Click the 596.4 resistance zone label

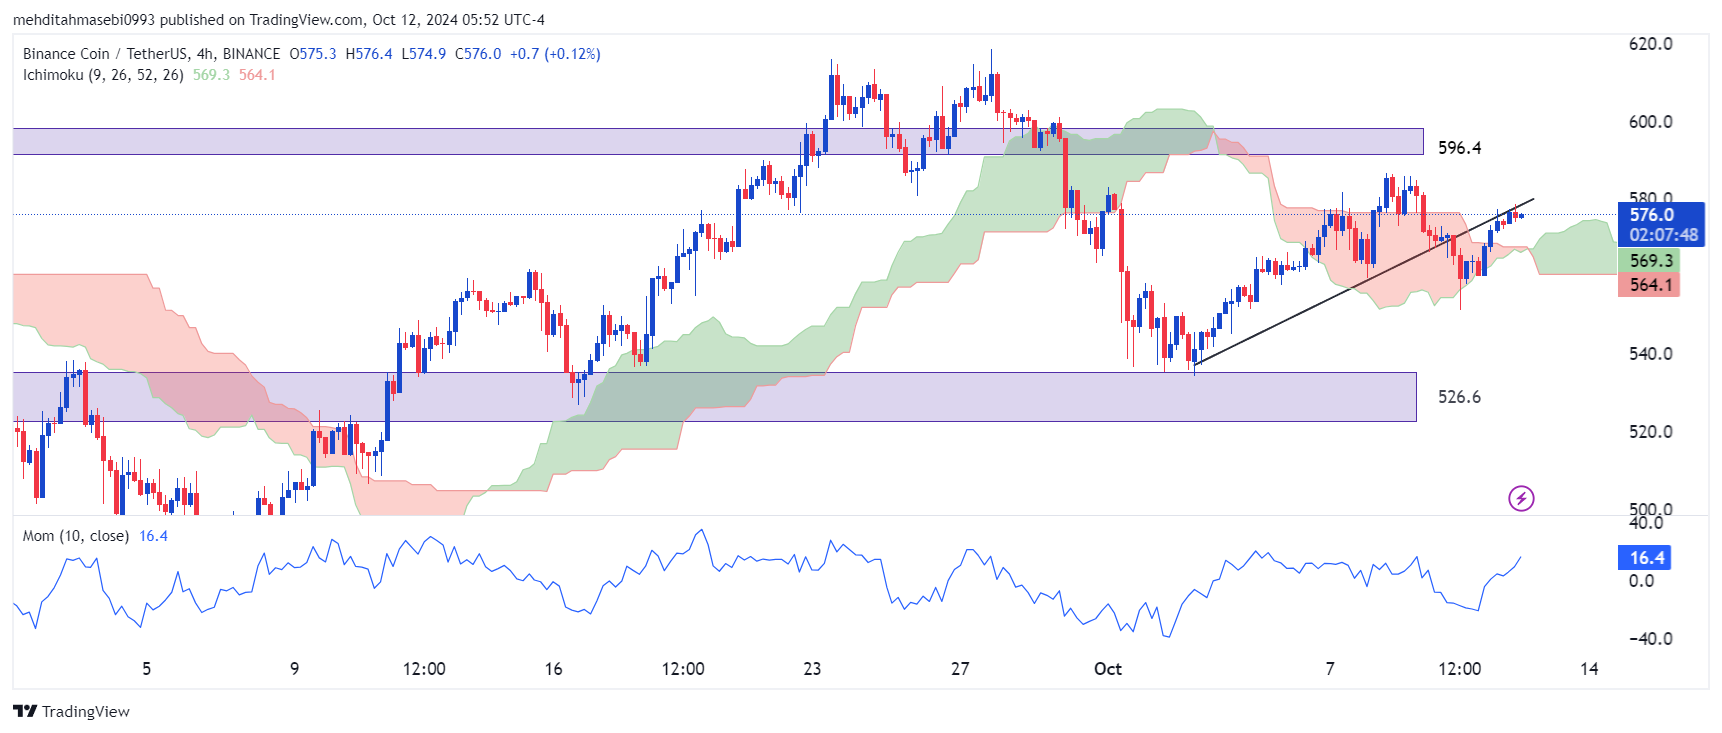[1459, 148]
